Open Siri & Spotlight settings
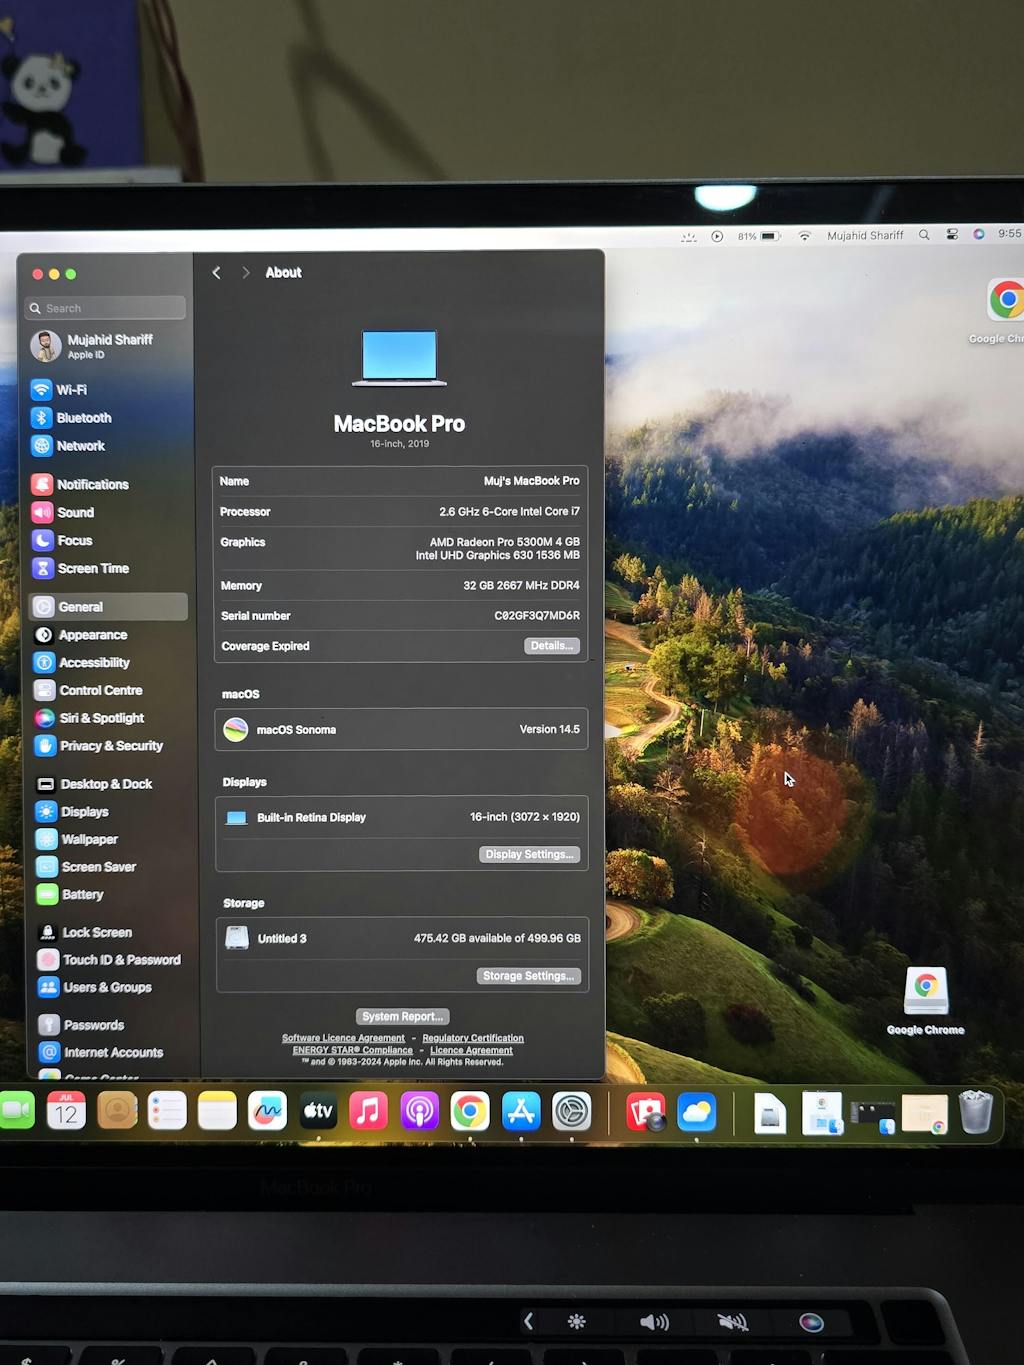This screenshot has height=1365, width=1024. pos(101,718)
